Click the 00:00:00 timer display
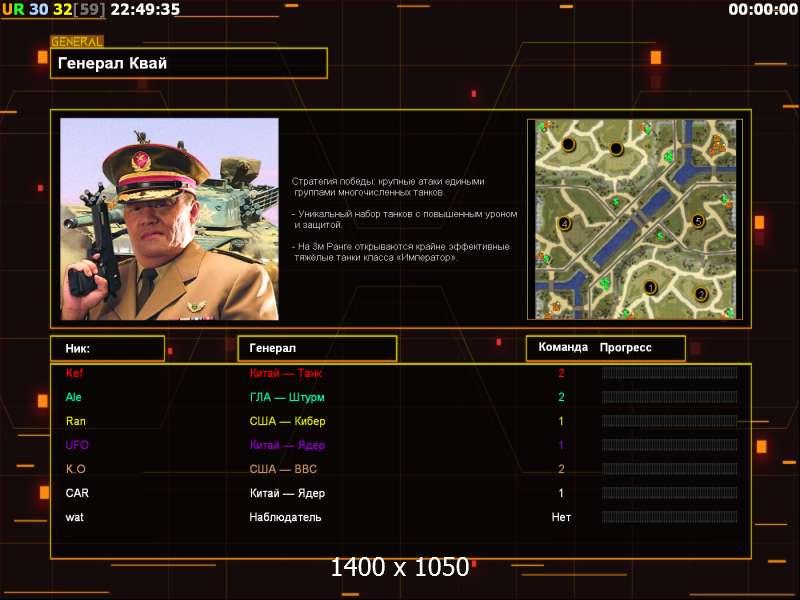 [x=761, y=9]
